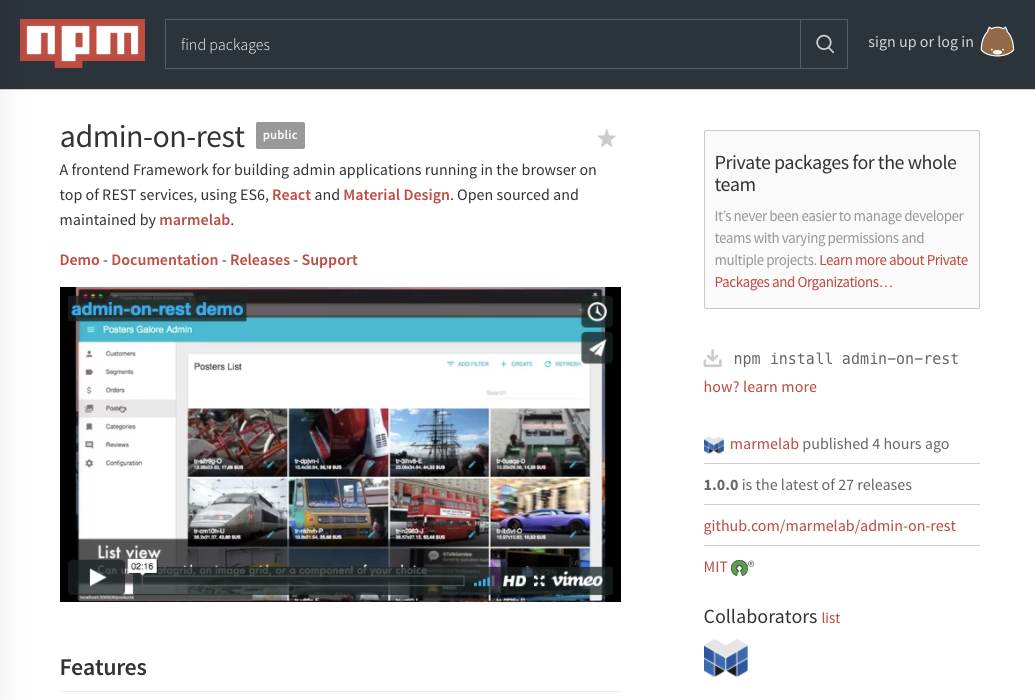Click the video share paper-plane icon
Image resolution: width=1035 pixels, height=700 pixels.
[597, 348]
